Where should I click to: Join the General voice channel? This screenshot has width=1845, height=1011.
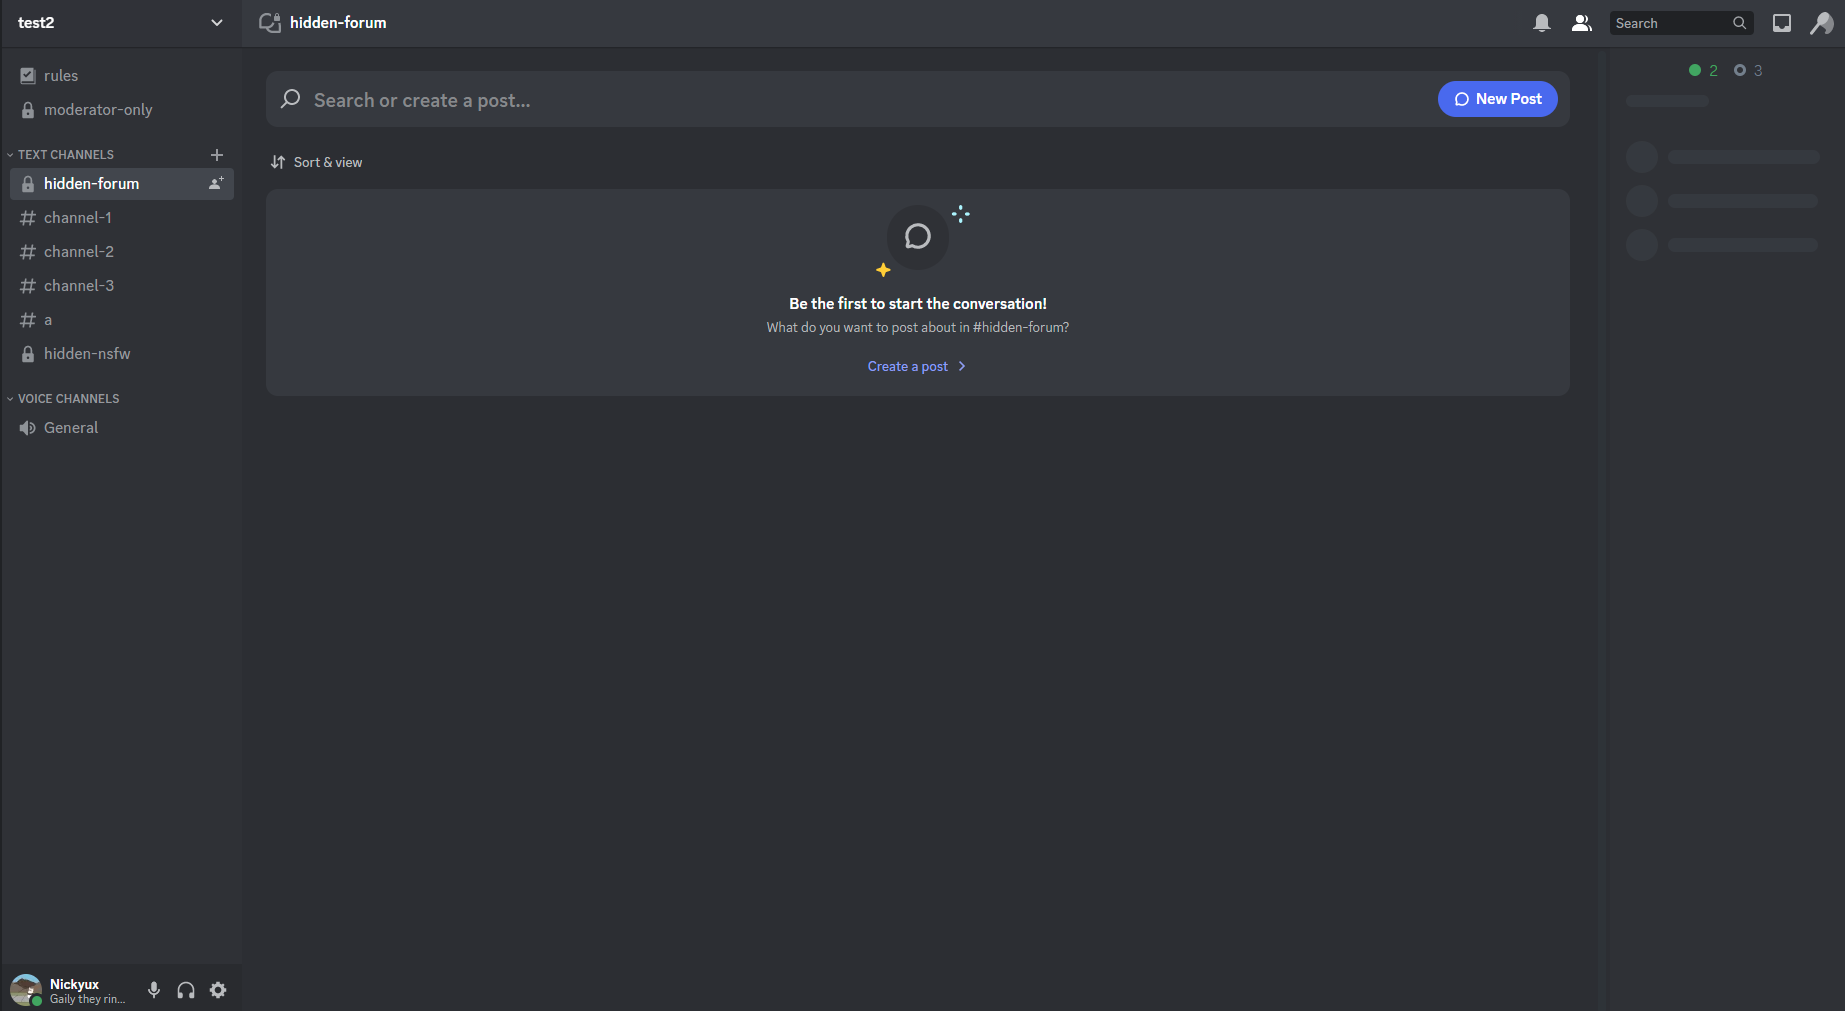tap(121, 427)
